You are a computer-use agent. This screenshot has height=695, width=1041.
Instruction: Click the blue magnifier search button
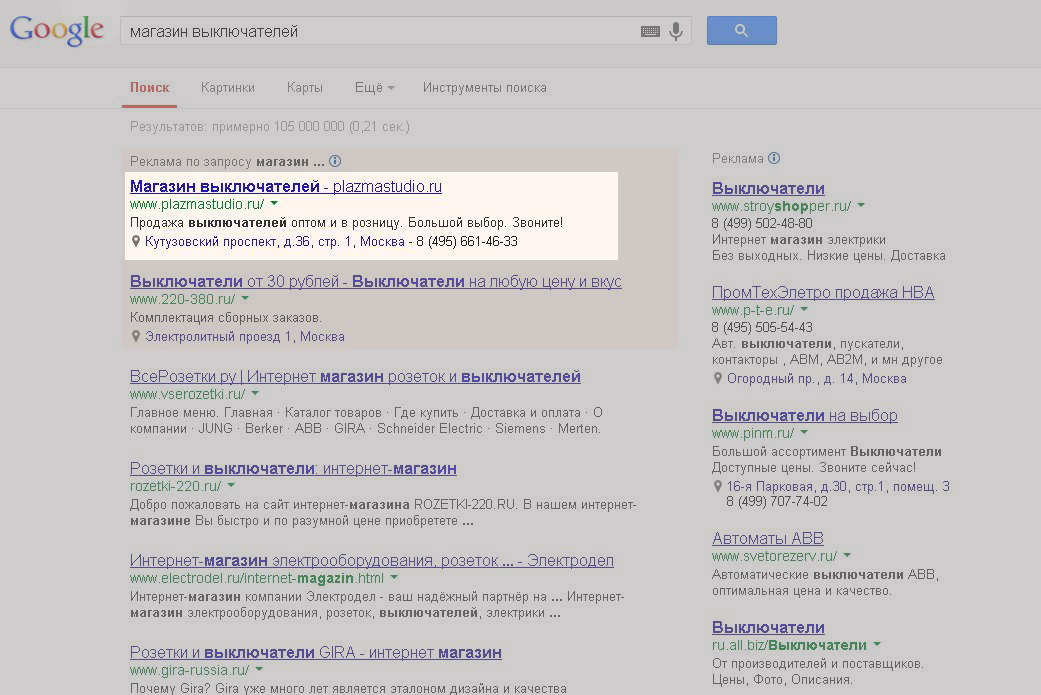pyautogui.click(x=742, y=31)
